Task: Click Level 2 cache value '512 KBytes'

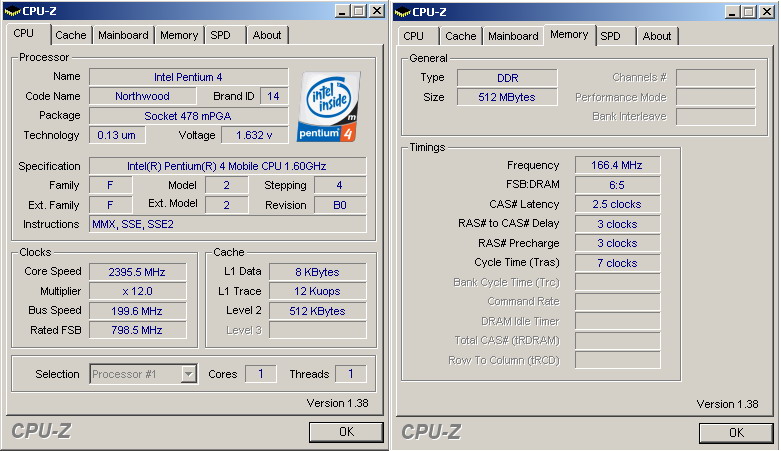Action: 317,311
